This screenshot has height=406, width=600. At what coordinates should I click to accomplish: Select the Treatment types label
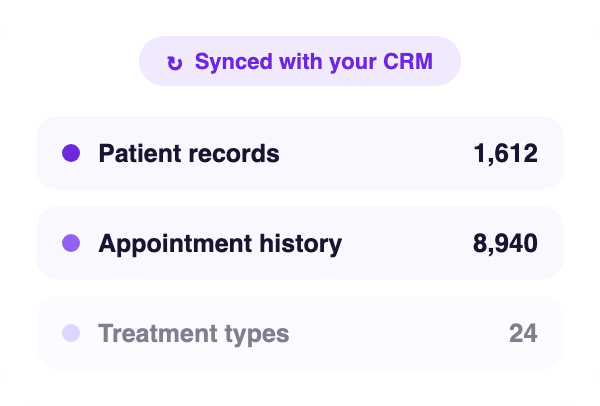pos(194,334)
